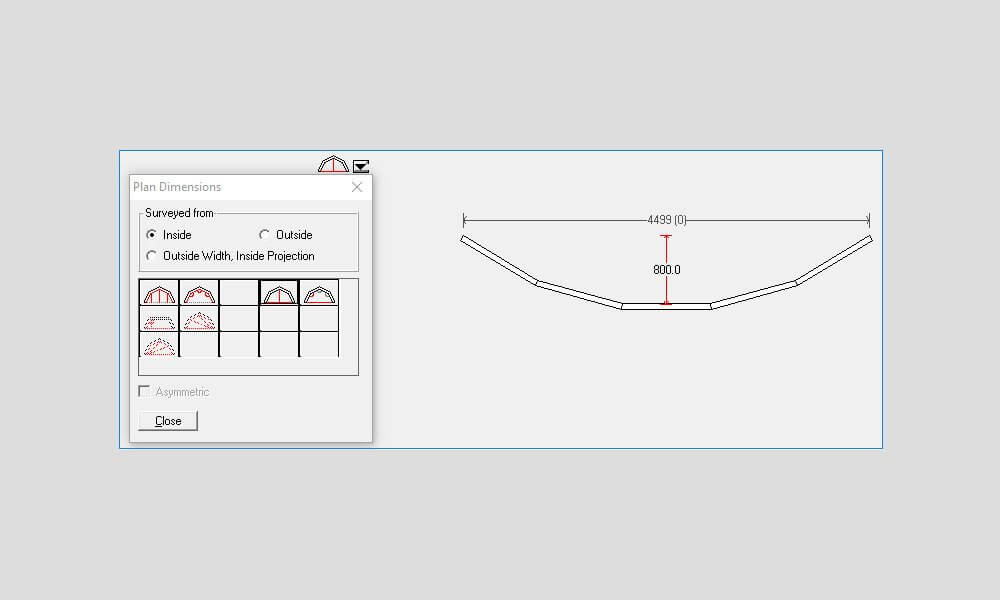This screenshot has width=1000, height=600.
Task: Select the faceted Victorian plan shape icon
Action: [x=158, y=293]
